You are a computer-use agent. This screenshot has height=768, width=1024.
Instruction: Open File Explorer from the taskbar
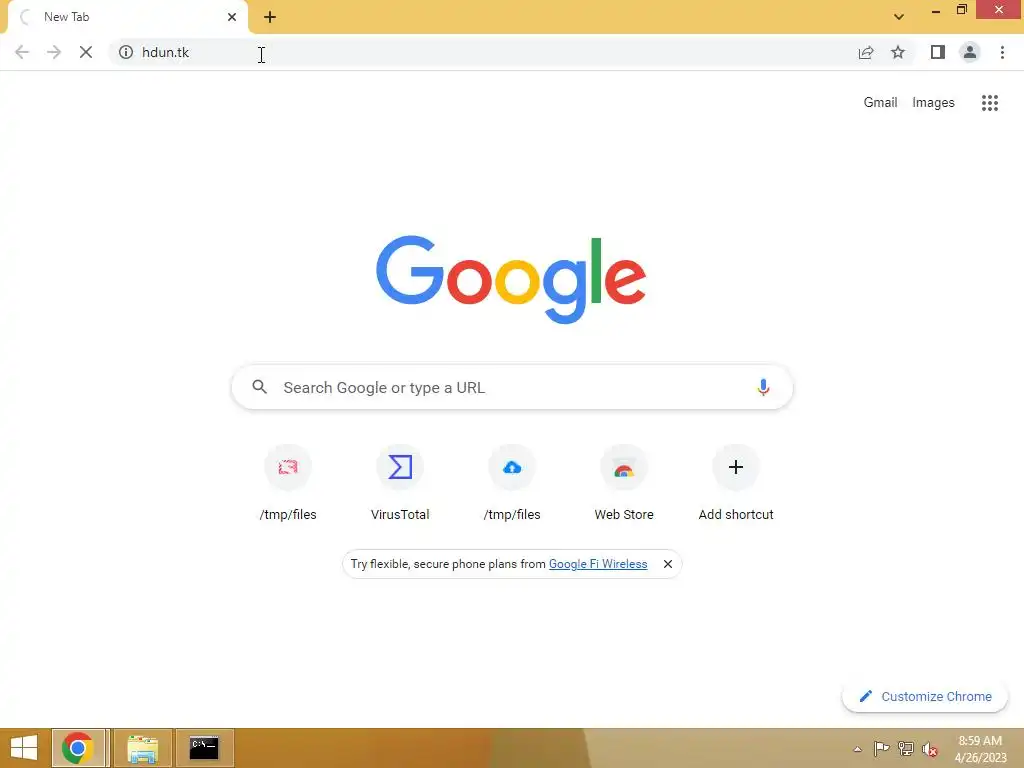click(x=142, y=748)
